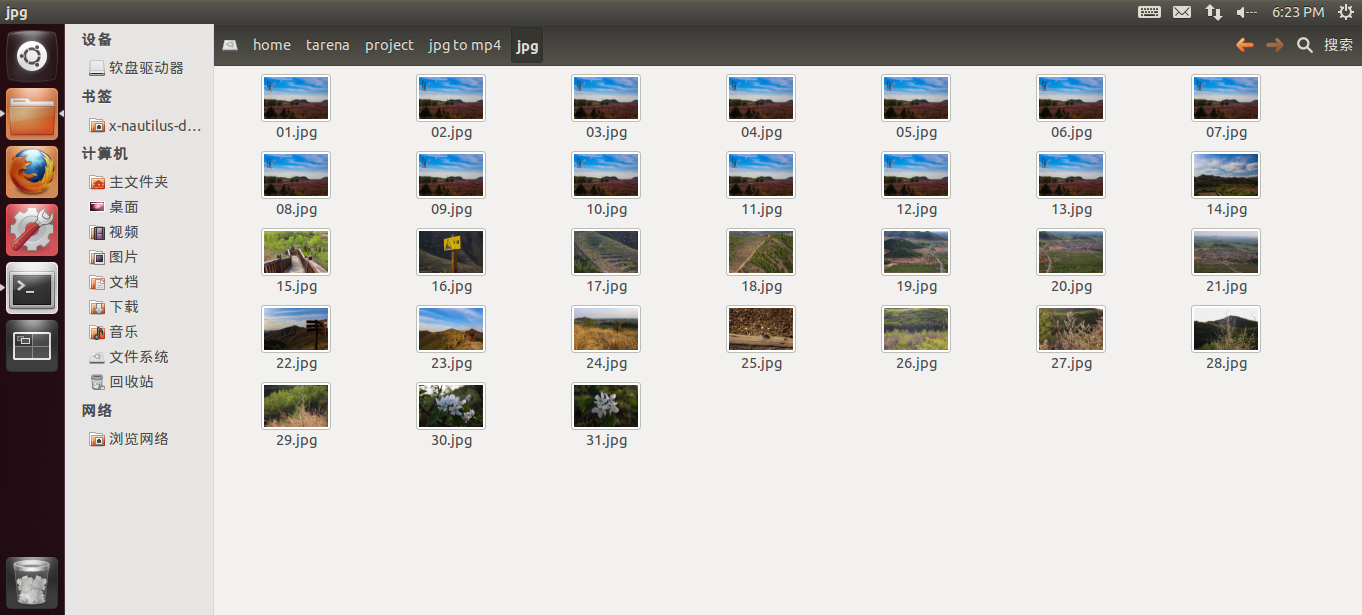1362x615 pixels.
Task: Select thumbnail of 15.jpg boardwalk photo
Action: pyautogui.click(x=296, y=252)
